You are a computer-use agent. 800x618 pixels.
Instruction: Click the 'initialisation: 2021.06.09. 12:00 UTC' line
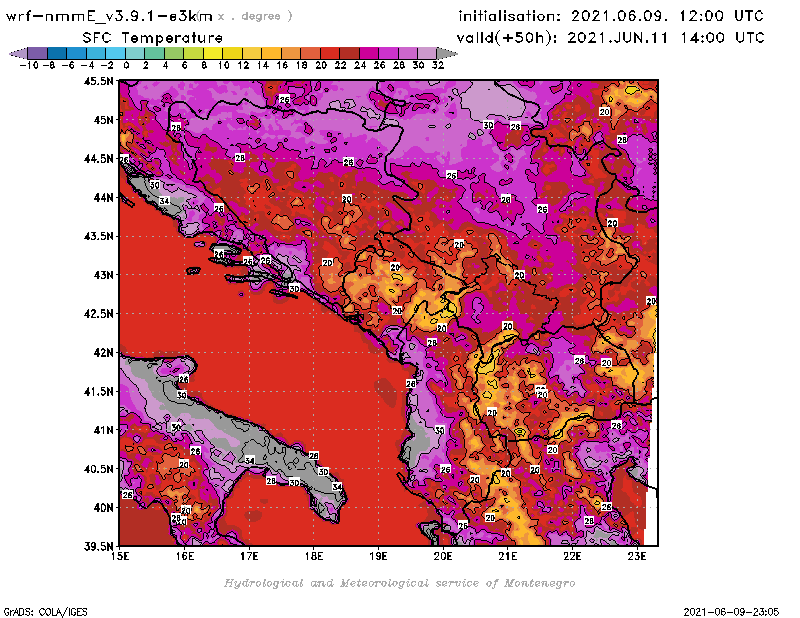click(611, 16)
